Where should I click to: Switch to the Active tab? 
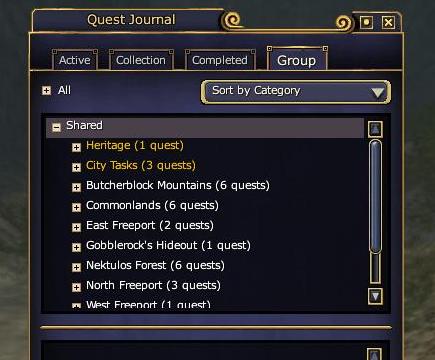point(75,60)
